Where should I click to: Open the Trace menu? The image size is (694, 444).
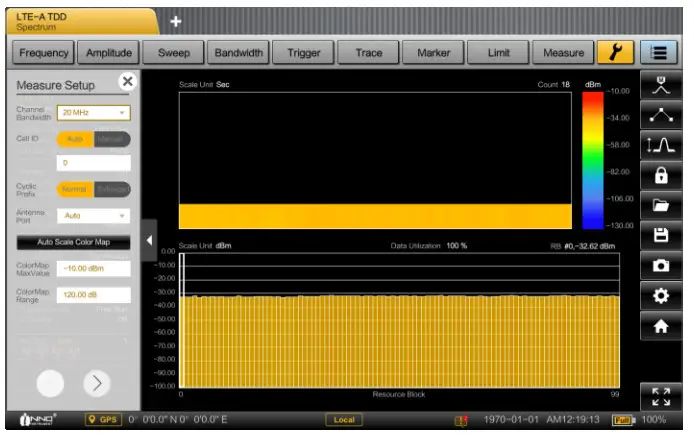[x=369, y=53]
